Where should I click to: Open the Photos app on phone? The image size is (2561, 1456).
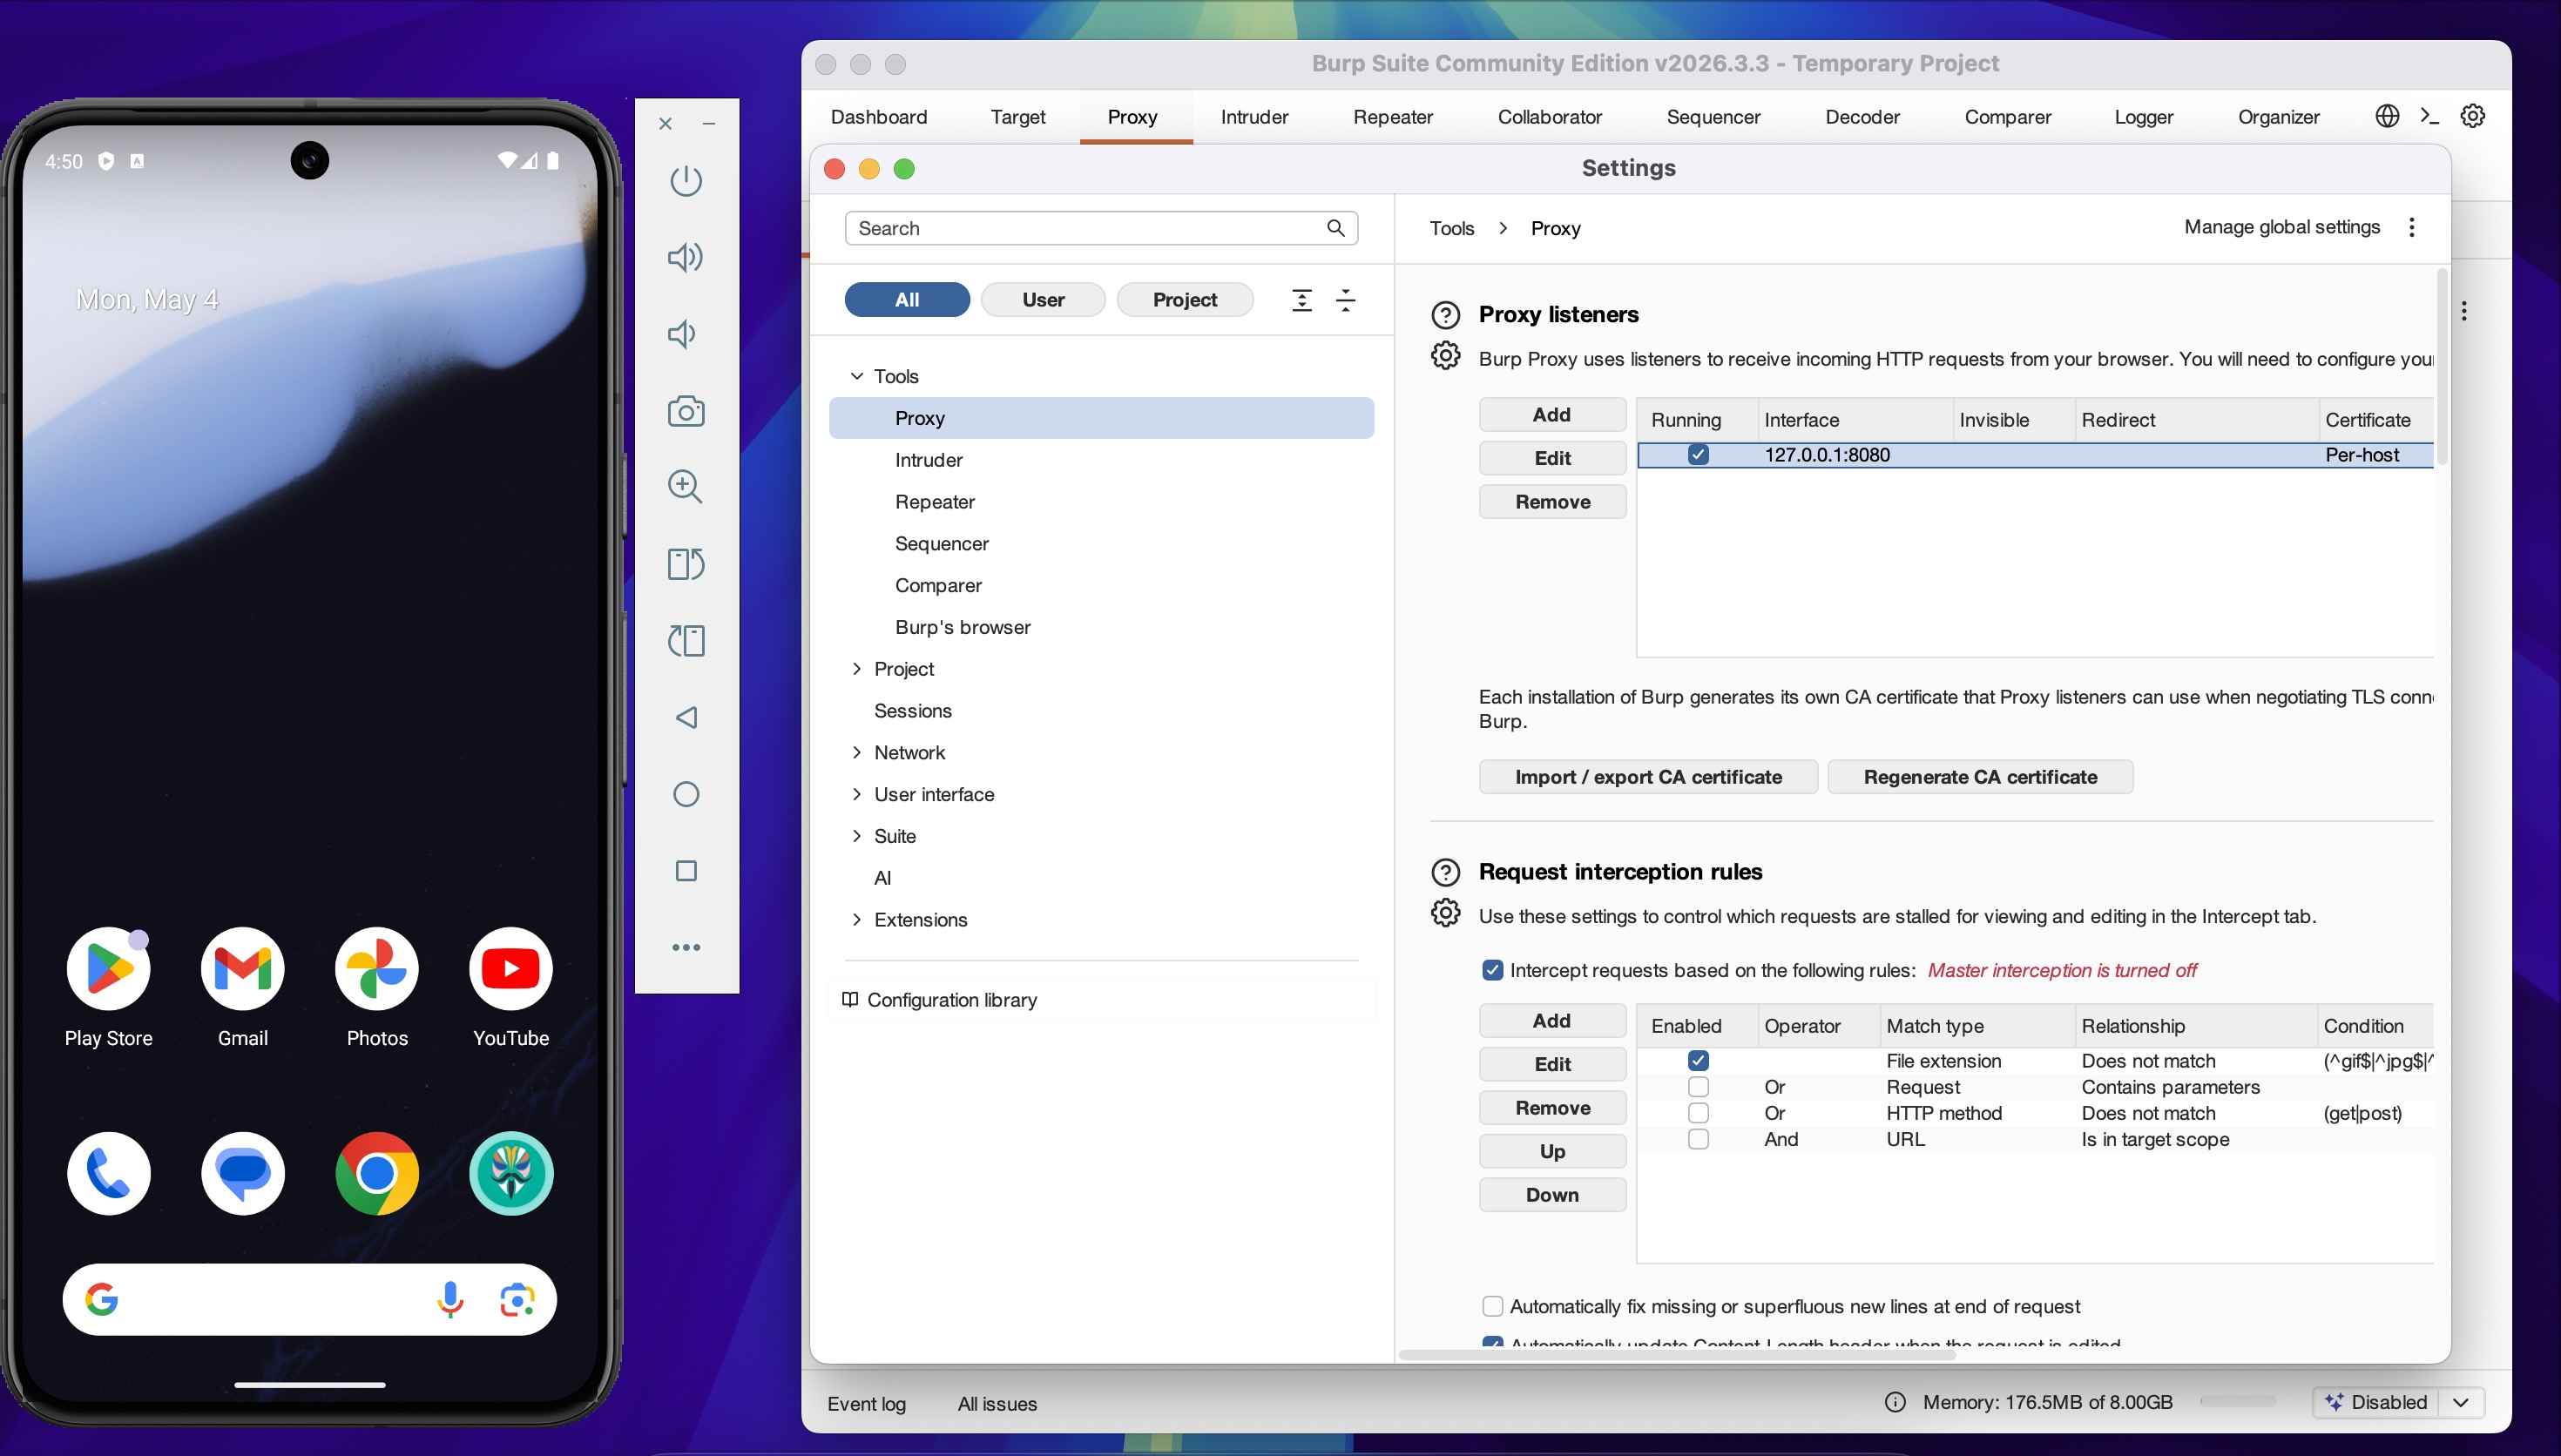[377, 969]
